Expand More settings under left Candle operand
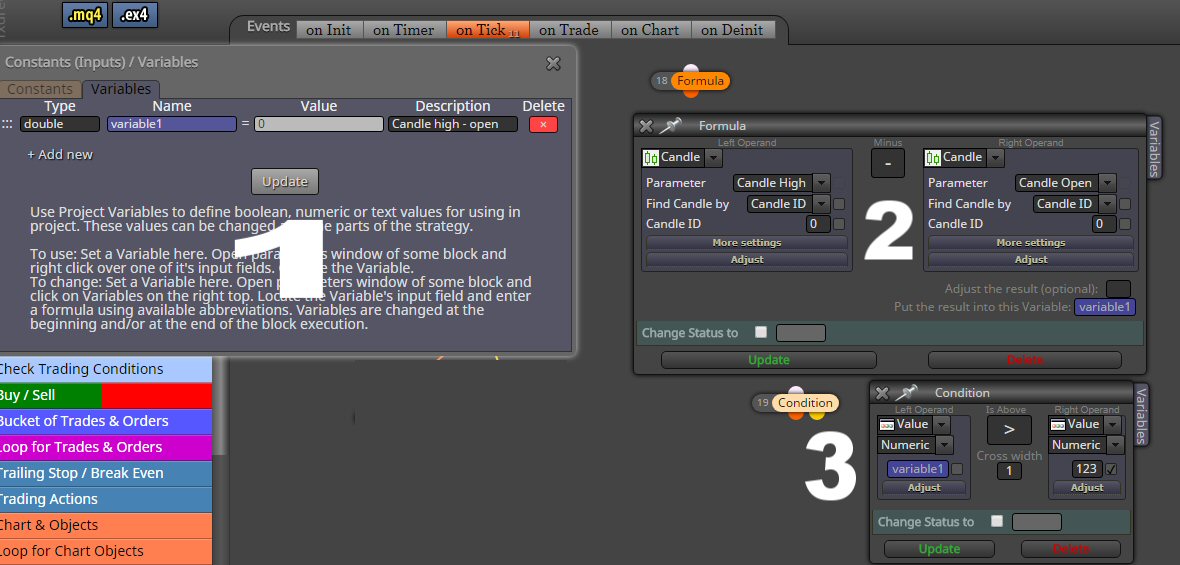The image size is (1180, 565). [747, 242]
